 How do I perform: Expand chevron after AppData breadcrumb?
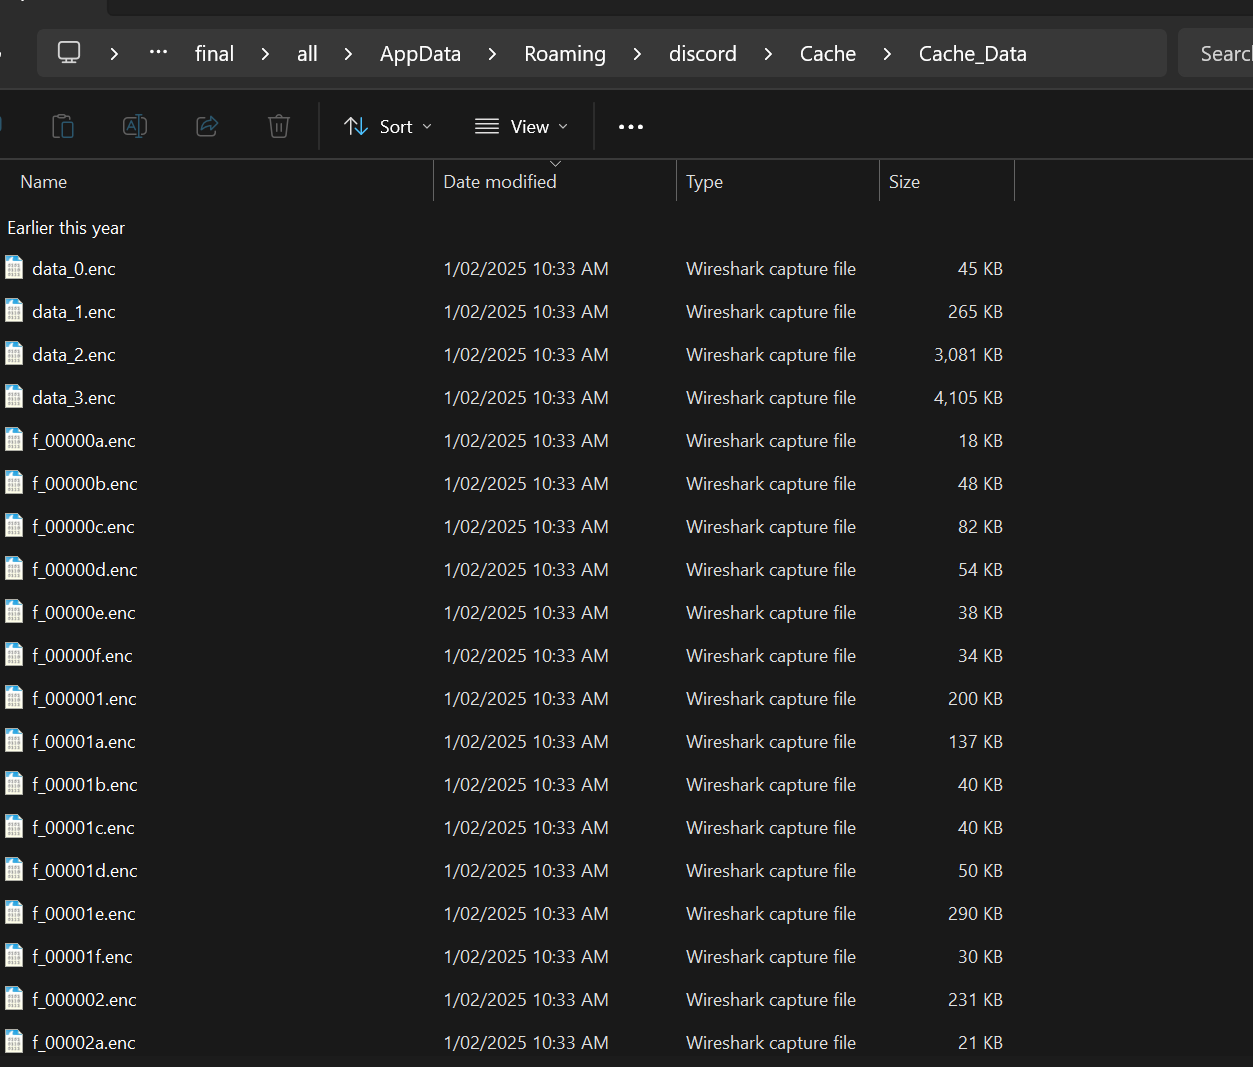click(x=492, y=54)
